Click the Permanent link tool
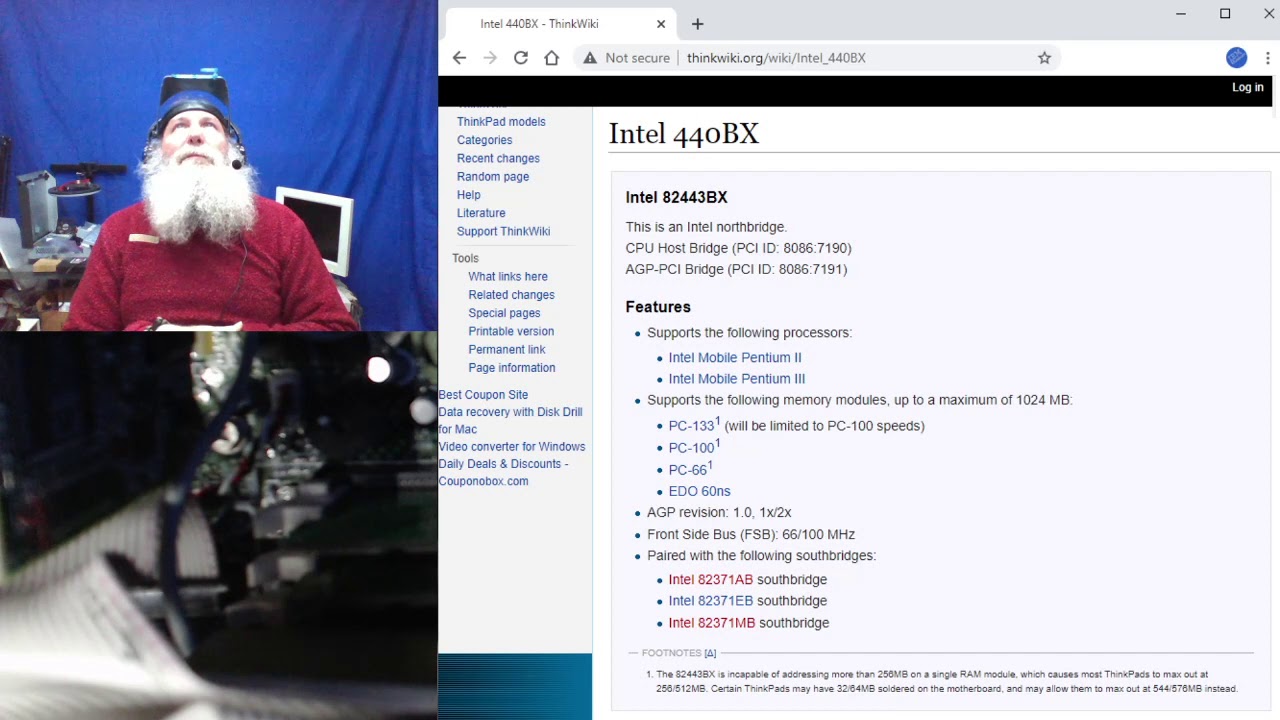 [507, 349]
